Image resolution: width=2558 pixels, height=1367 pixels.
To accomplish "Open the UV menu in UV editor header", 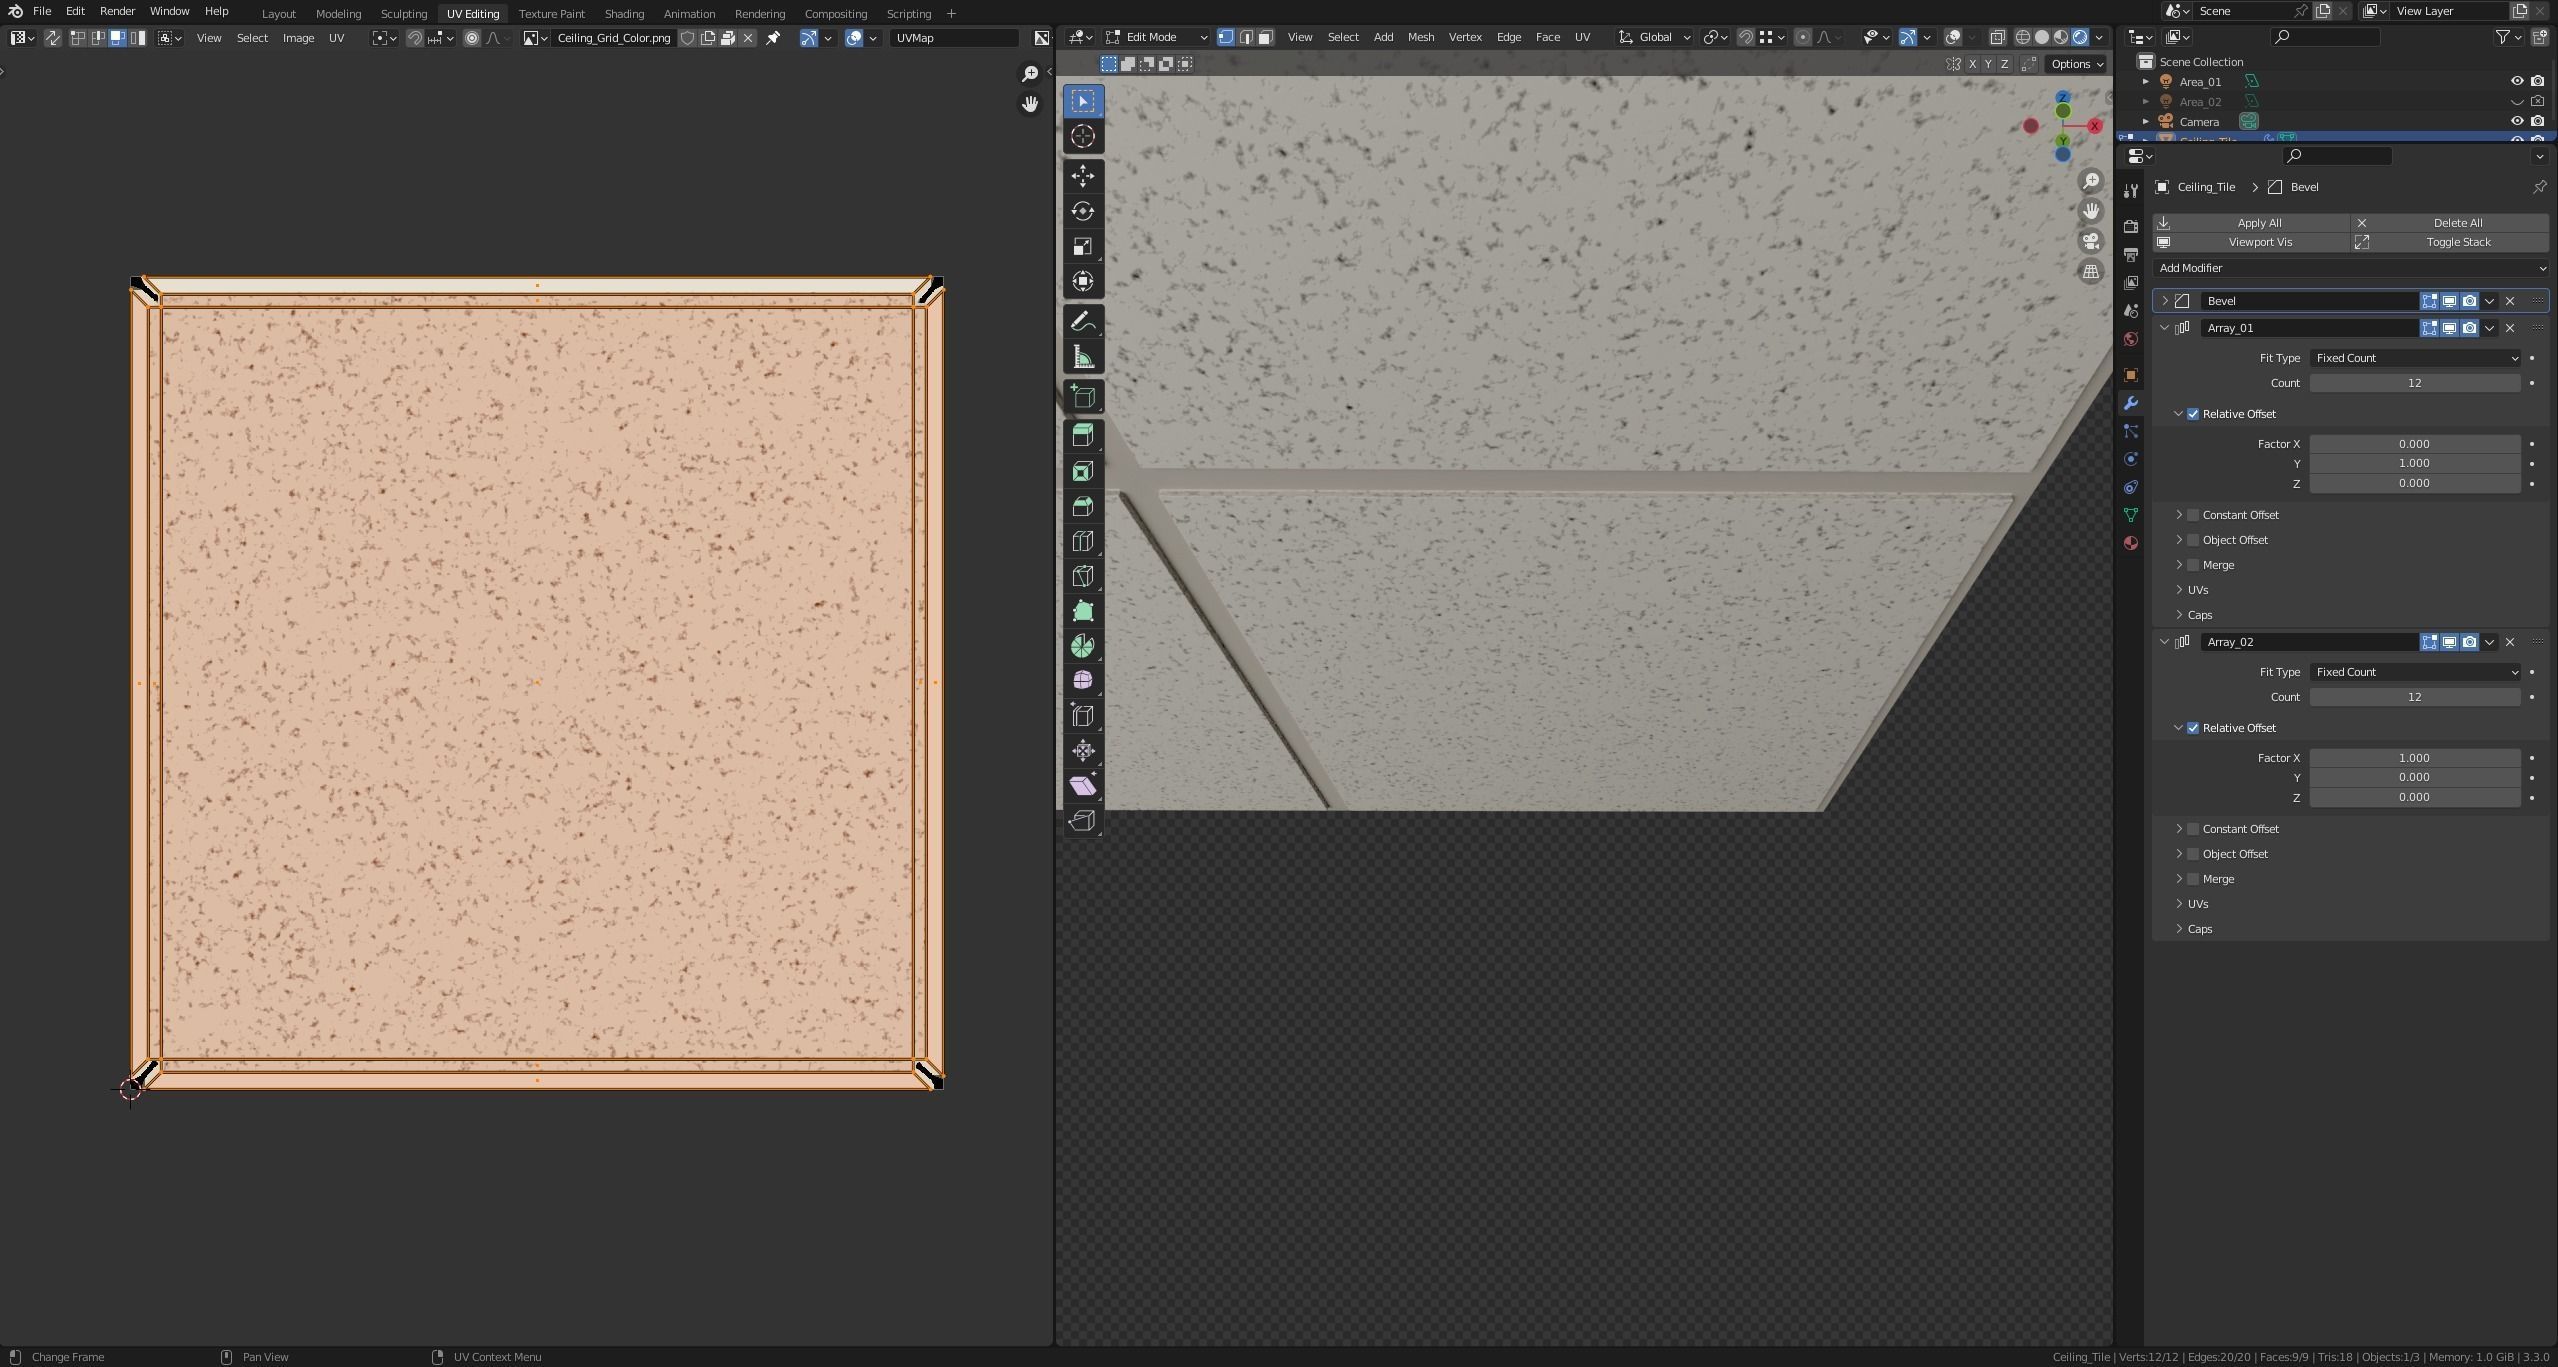I will (x=336, y=38).
